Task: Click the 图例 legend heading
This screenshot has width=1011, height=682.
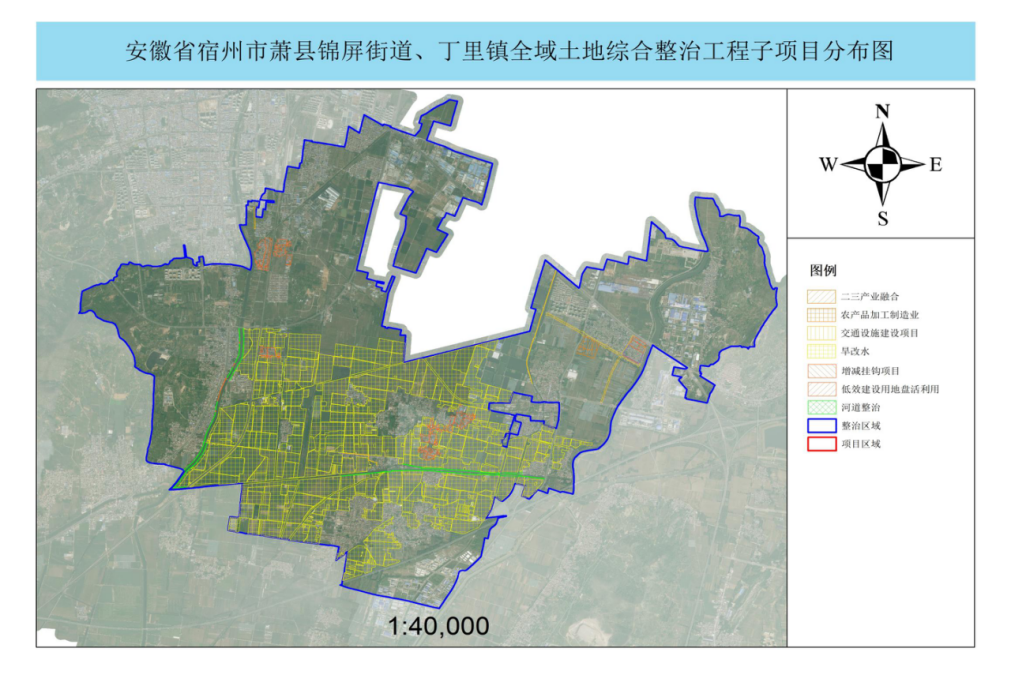Action: point(823,271)
